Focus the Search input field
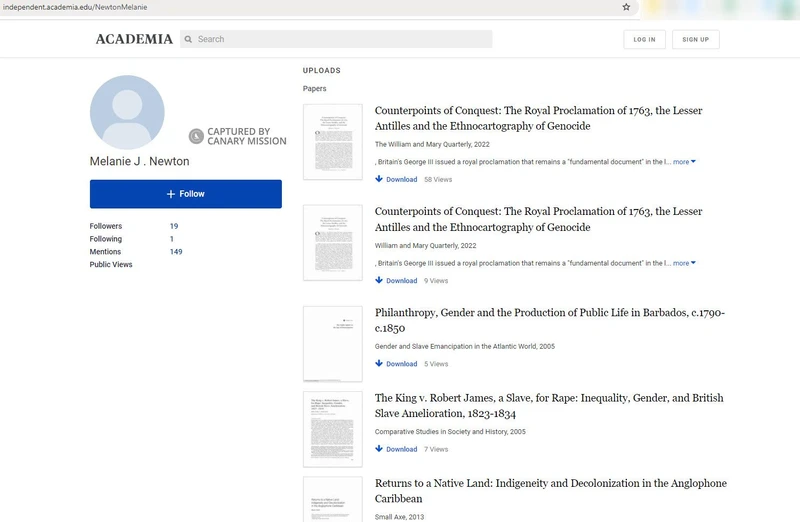Image resolution: width=800 pixels, height=522 pixels. pyautogui.click(x=336, y=39)
